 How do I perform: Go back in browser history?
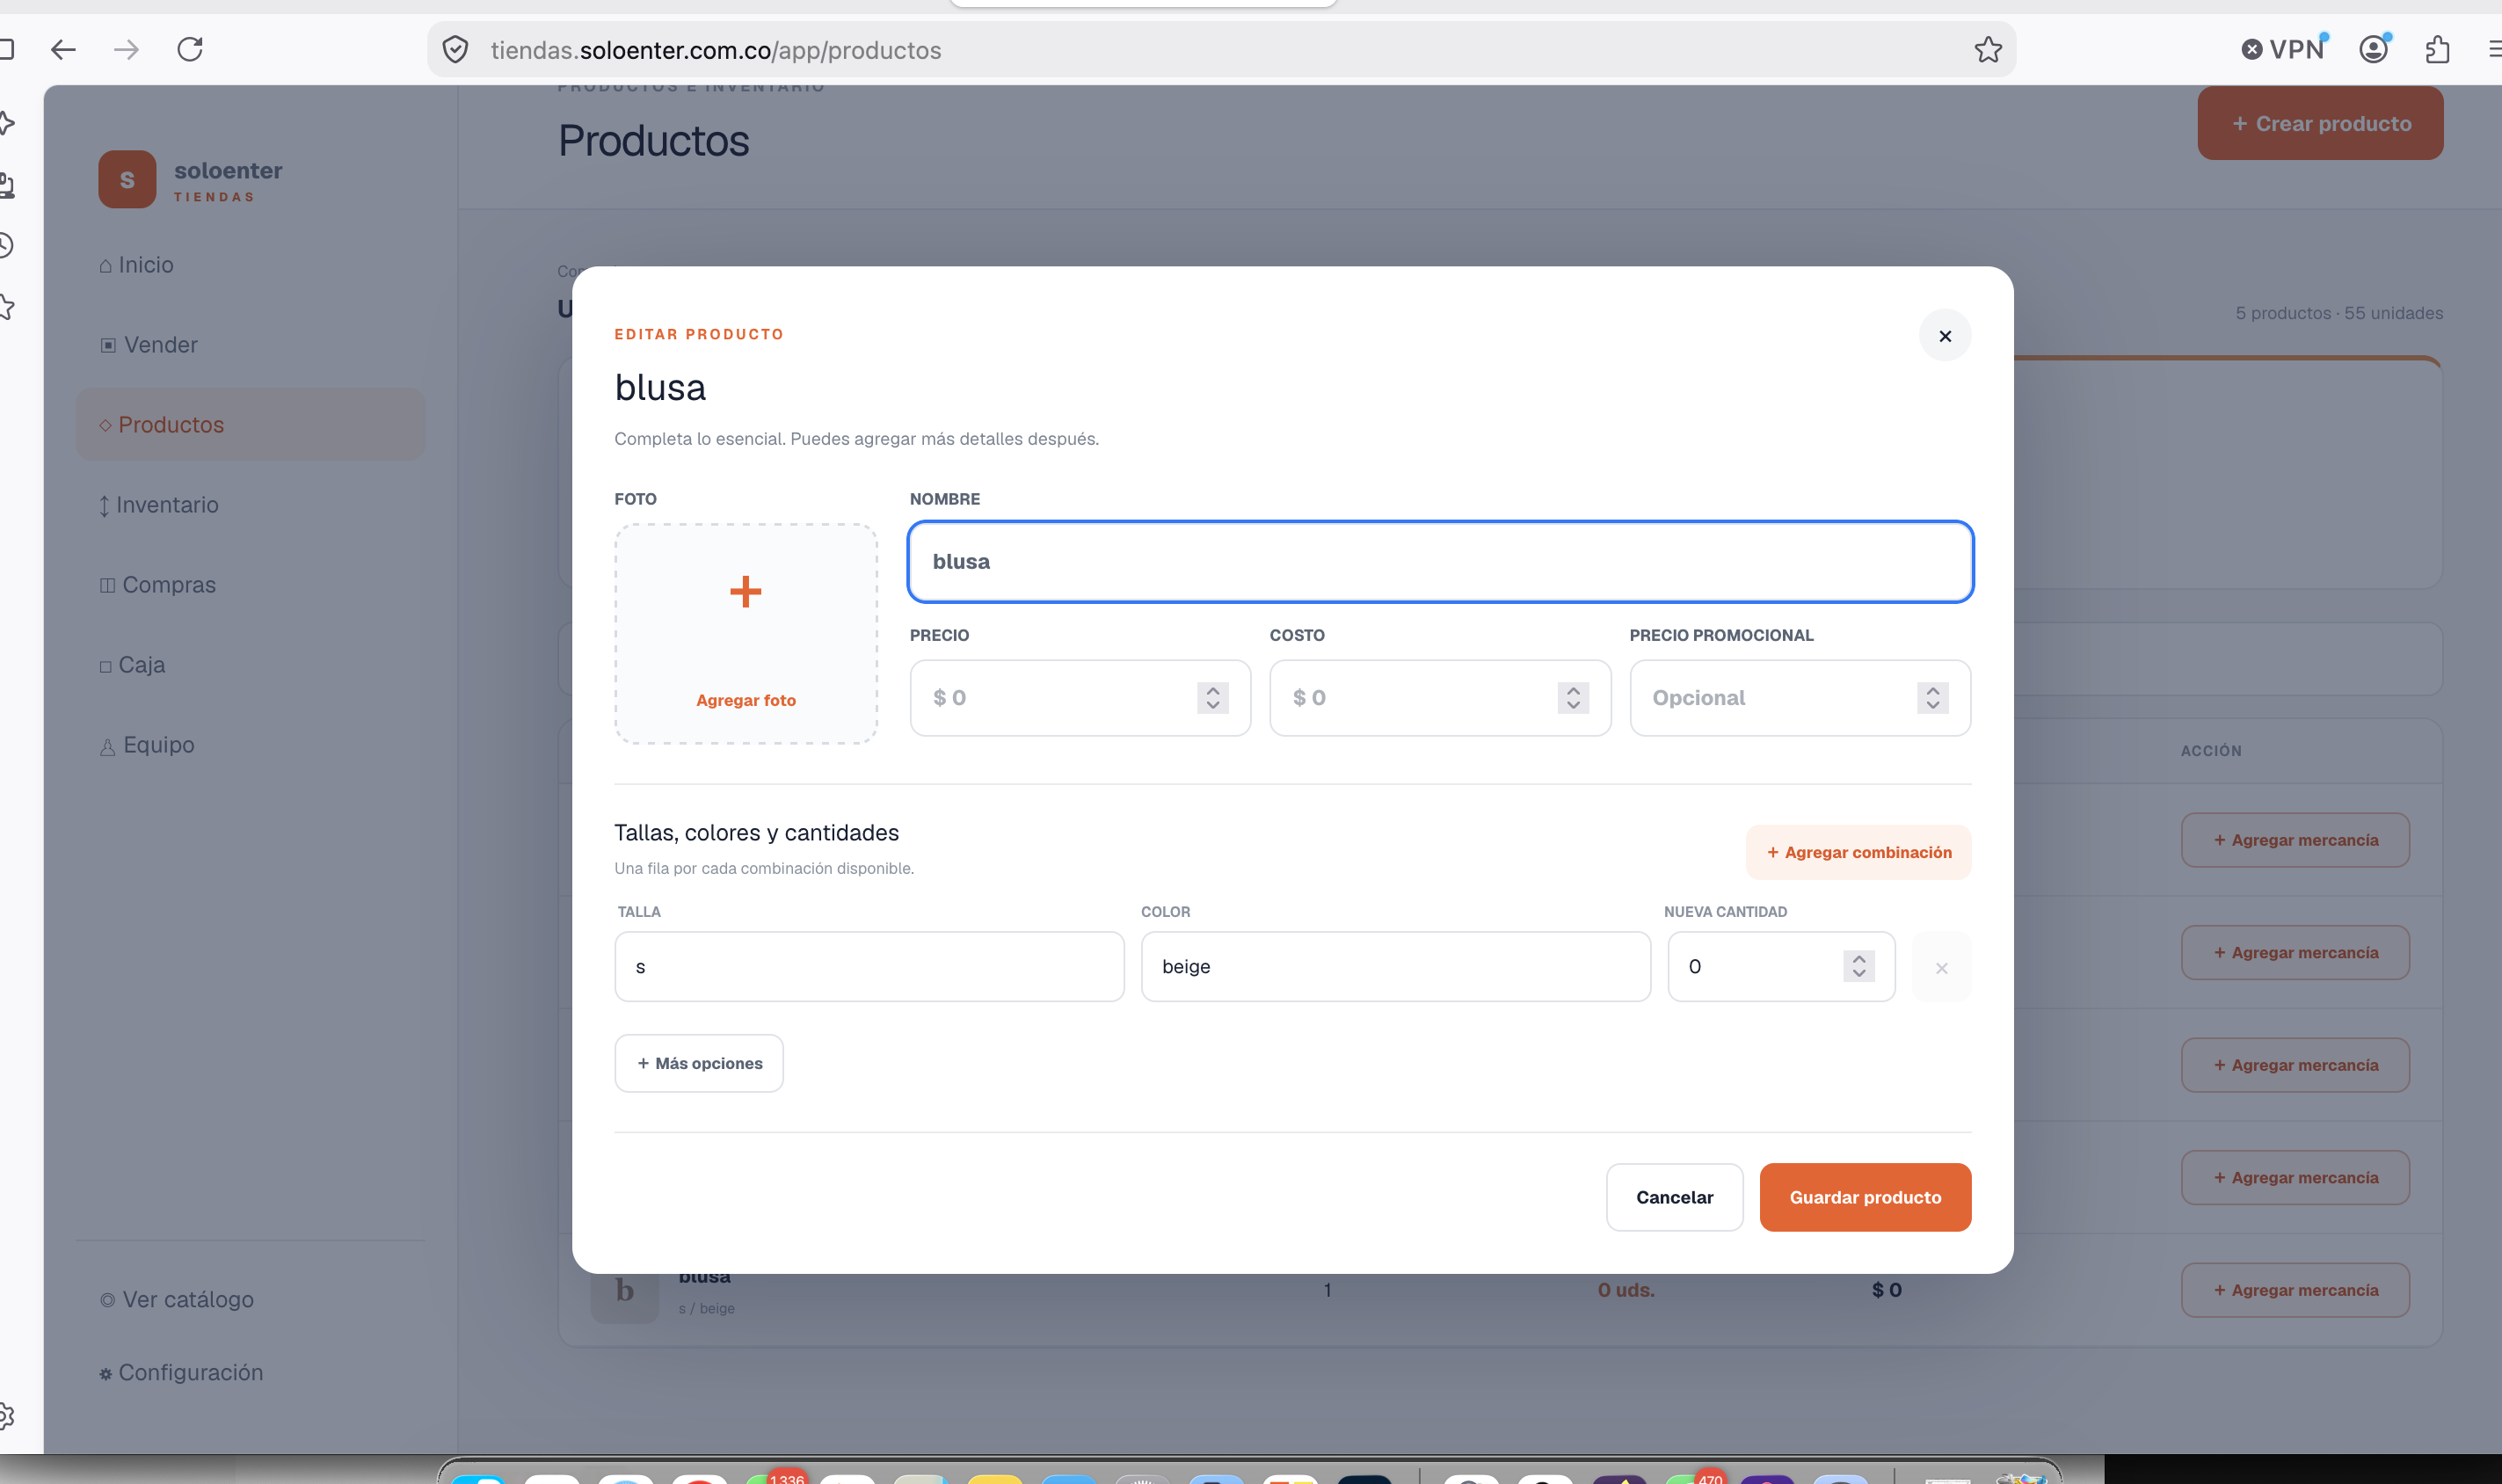point(63,49)
